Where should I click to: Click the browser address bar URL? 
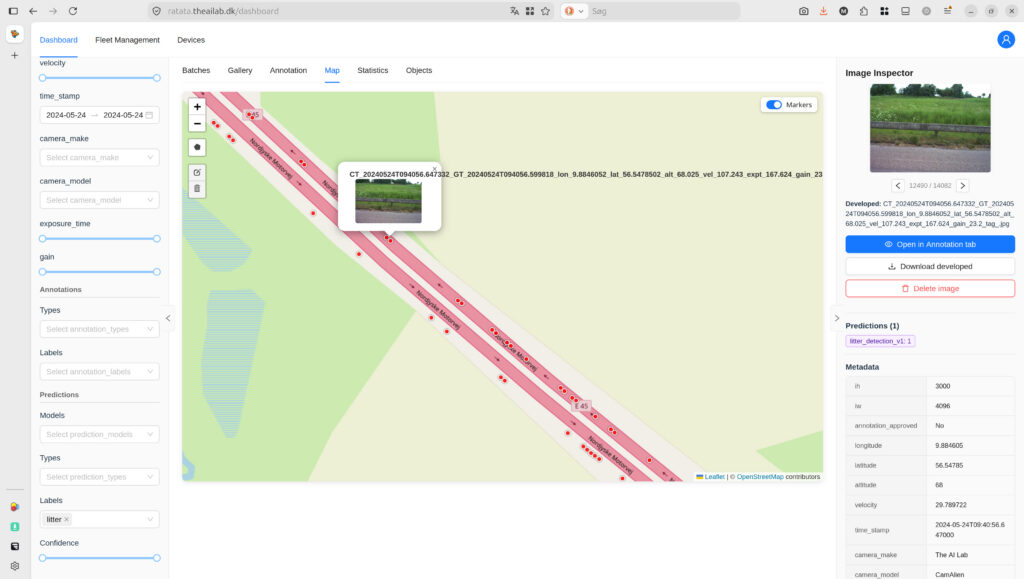click(223, 11)
